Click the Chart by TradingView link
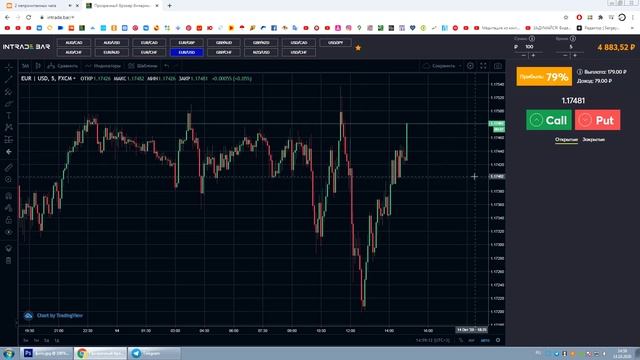640x360 pixels. coord(54,316)
